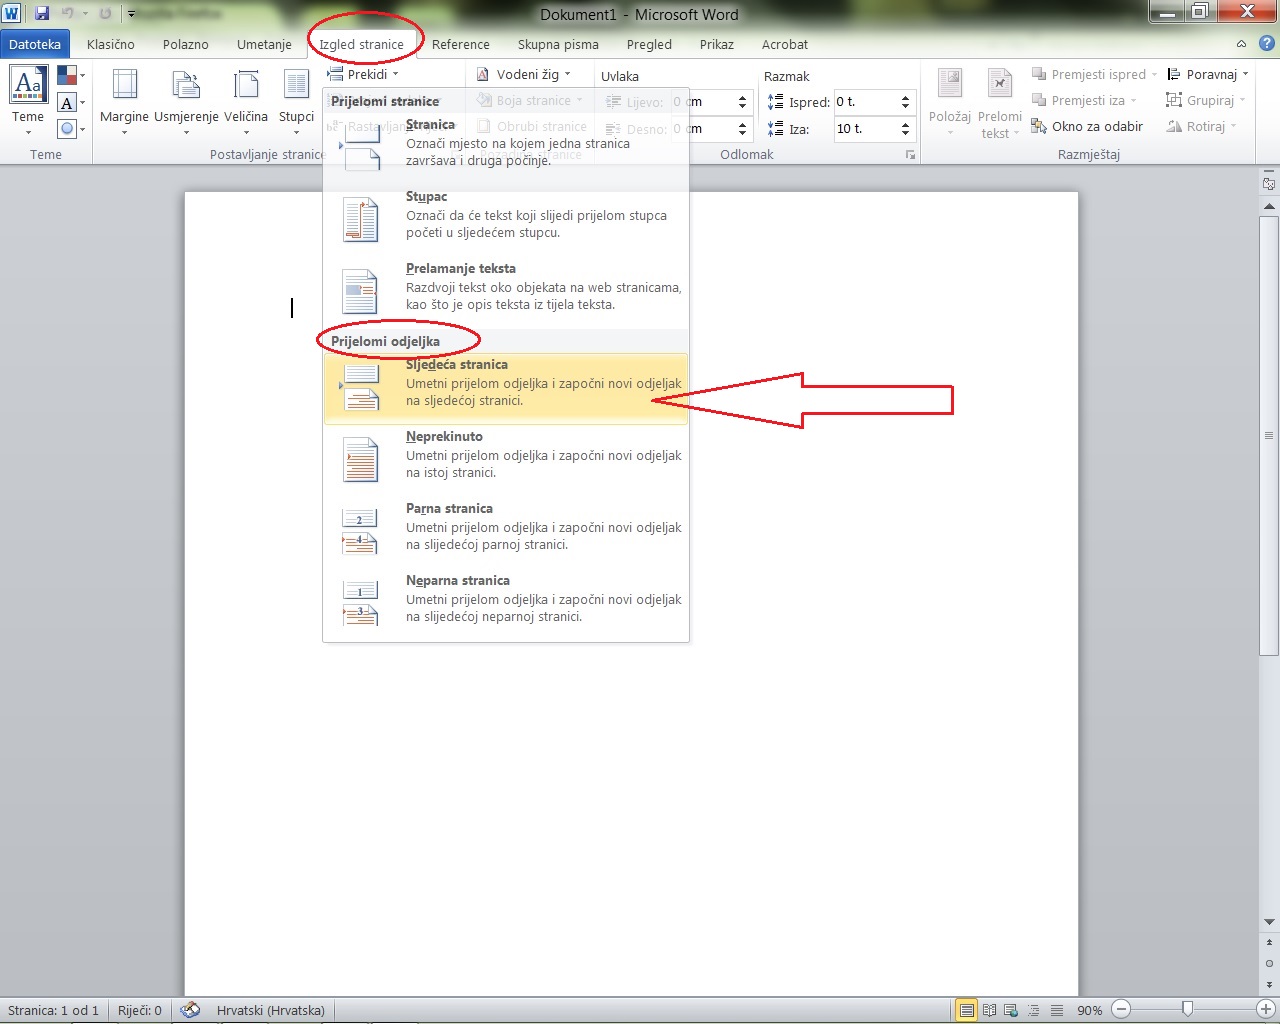1280x1024 pixels.
Task: Click the zoom in plus button
Action: pyautogui.click(x=1265, y=1010)
